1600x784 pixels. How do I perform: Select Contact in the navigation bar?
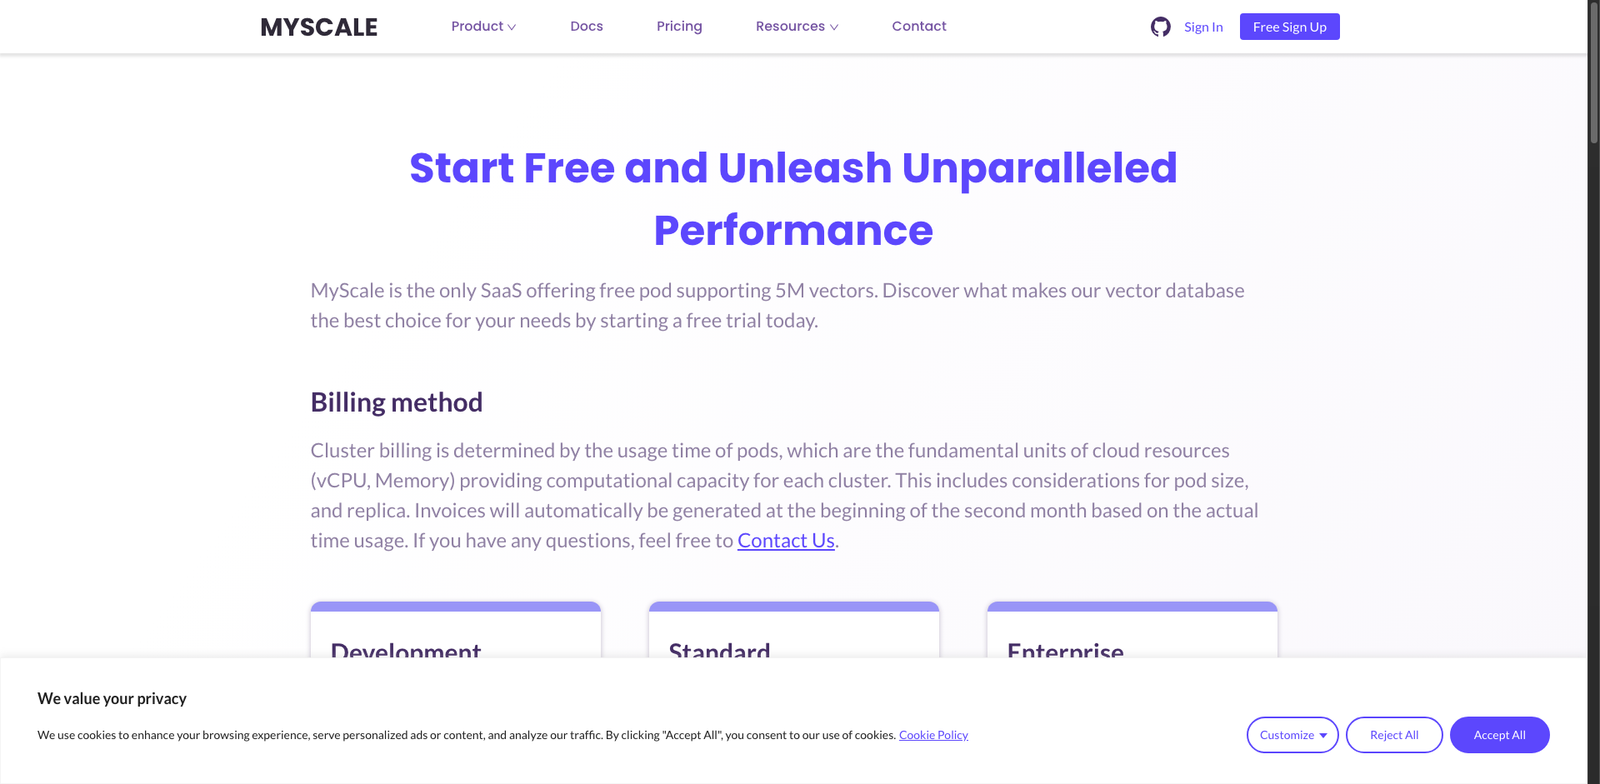click(x=919, y=26)
